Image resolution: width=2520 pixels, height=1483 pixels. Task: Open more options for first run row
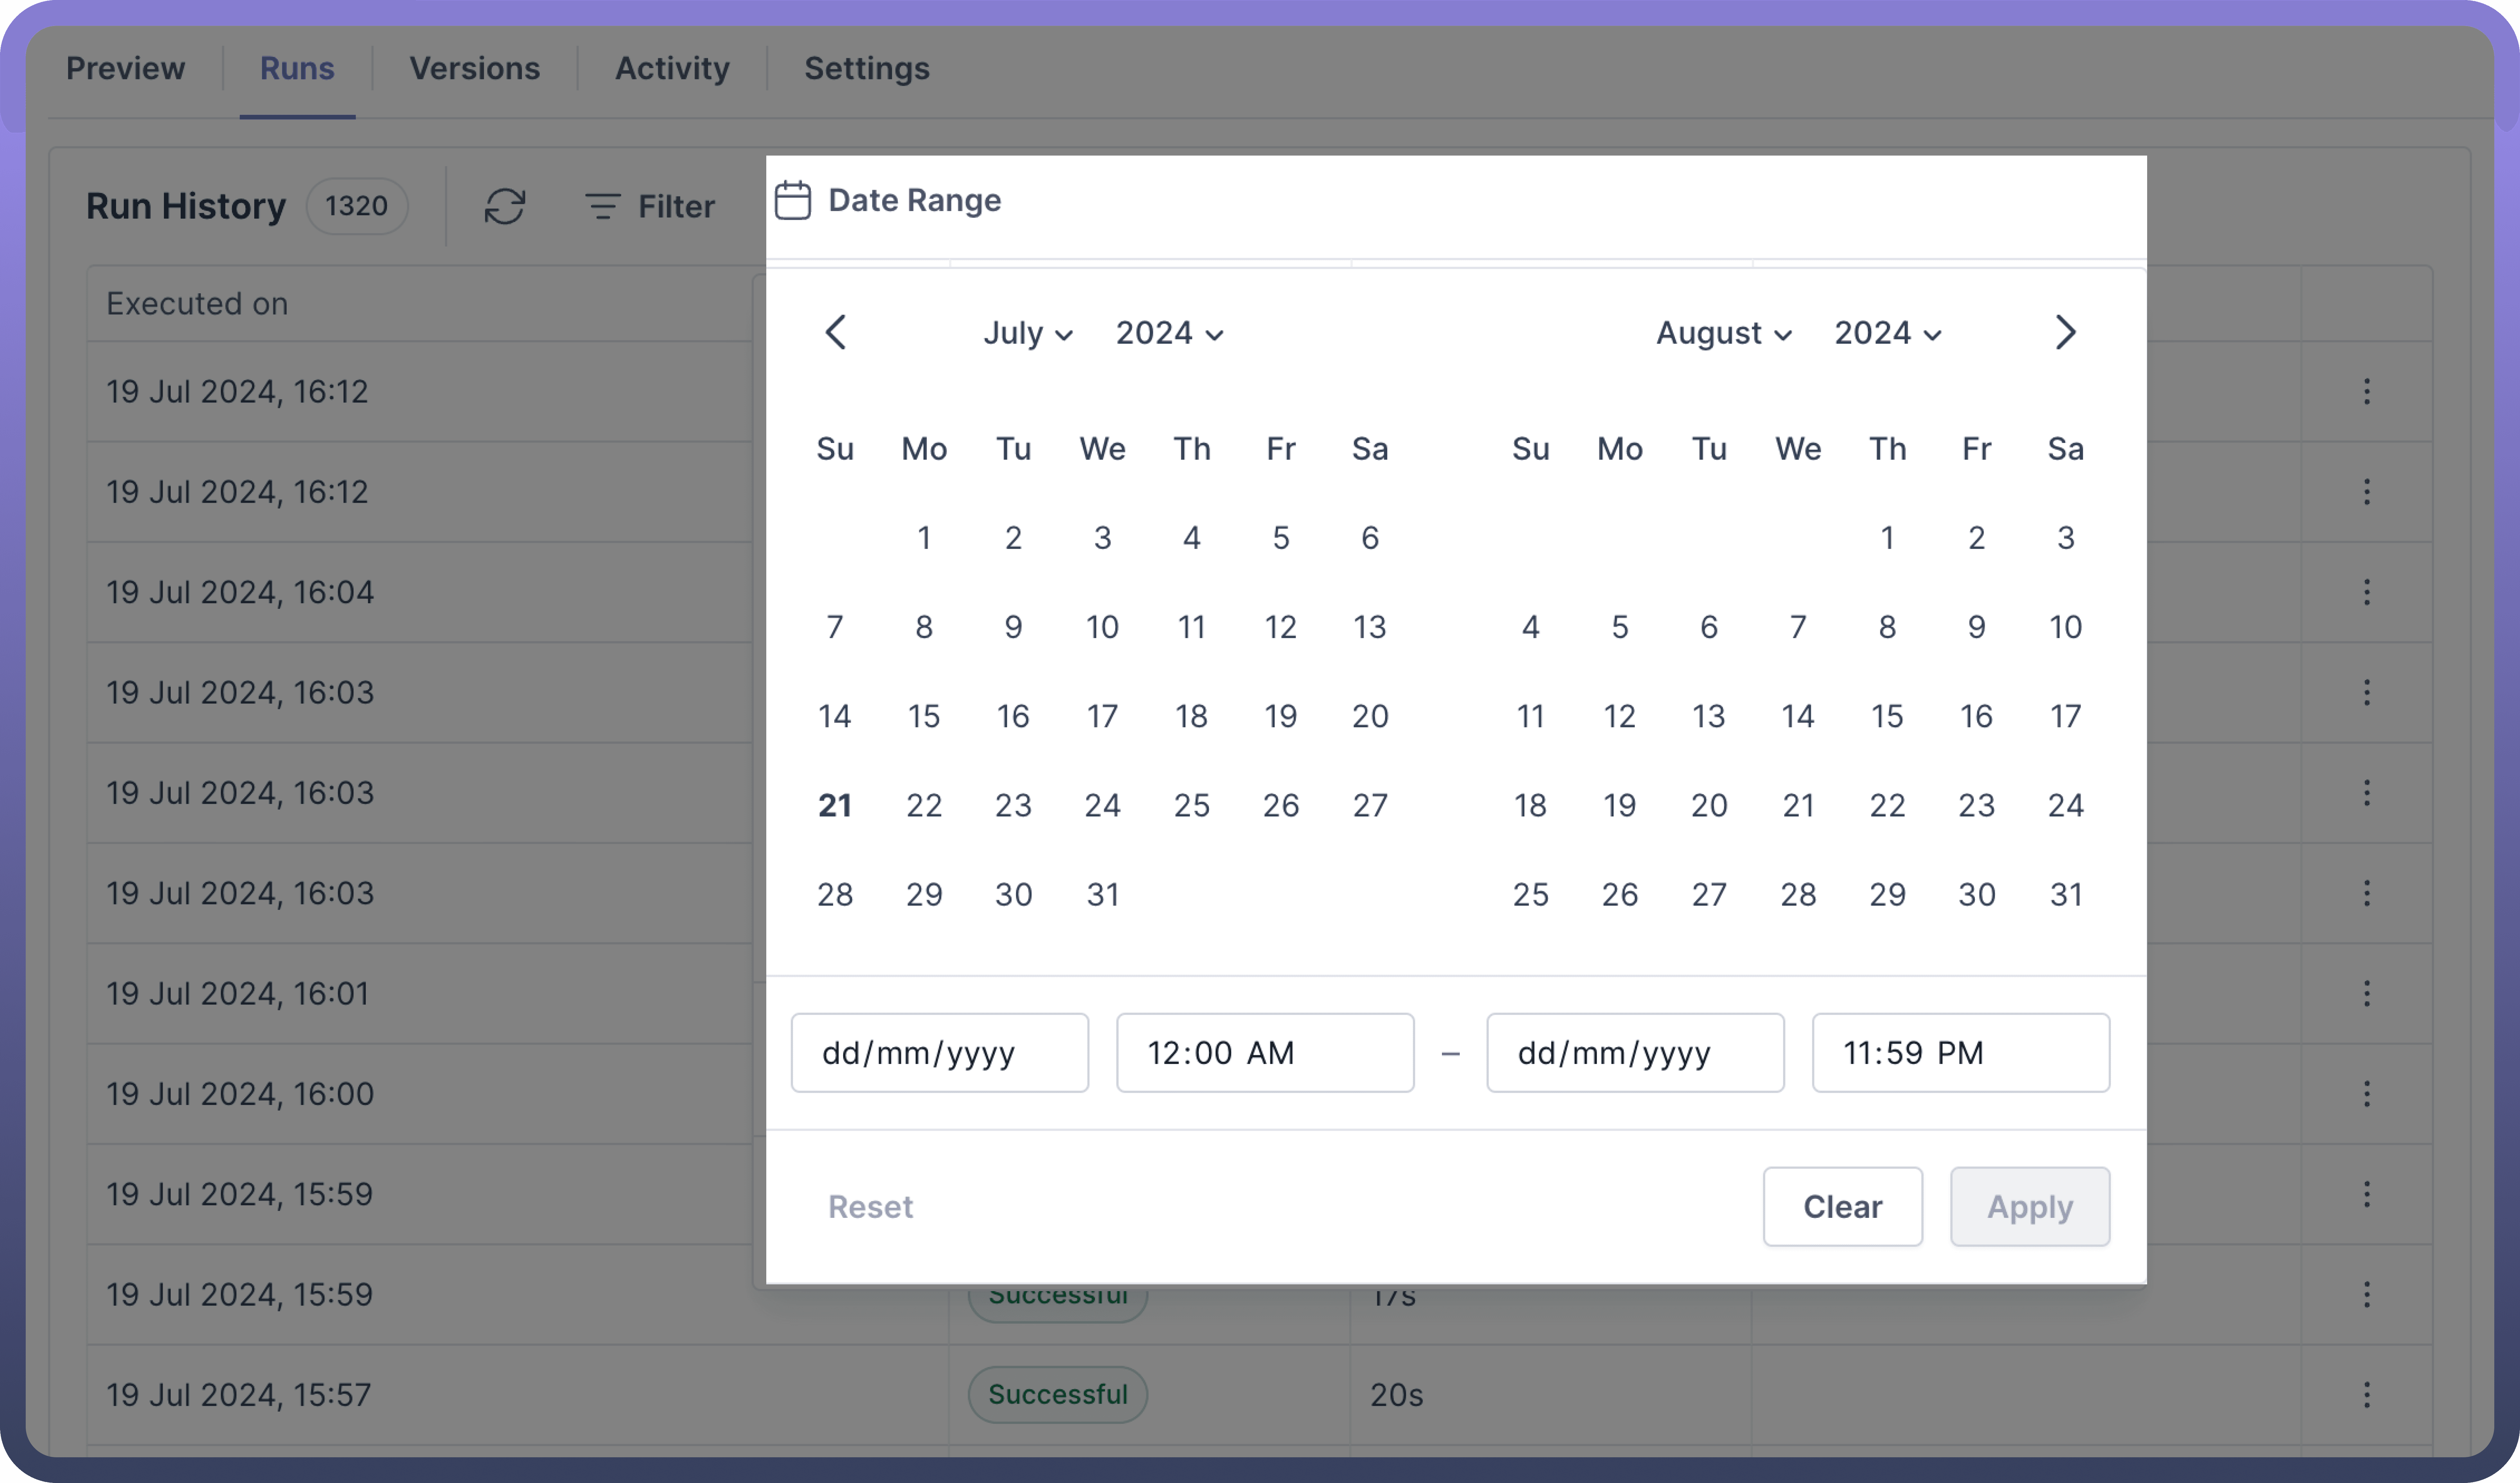[2366, 391]
